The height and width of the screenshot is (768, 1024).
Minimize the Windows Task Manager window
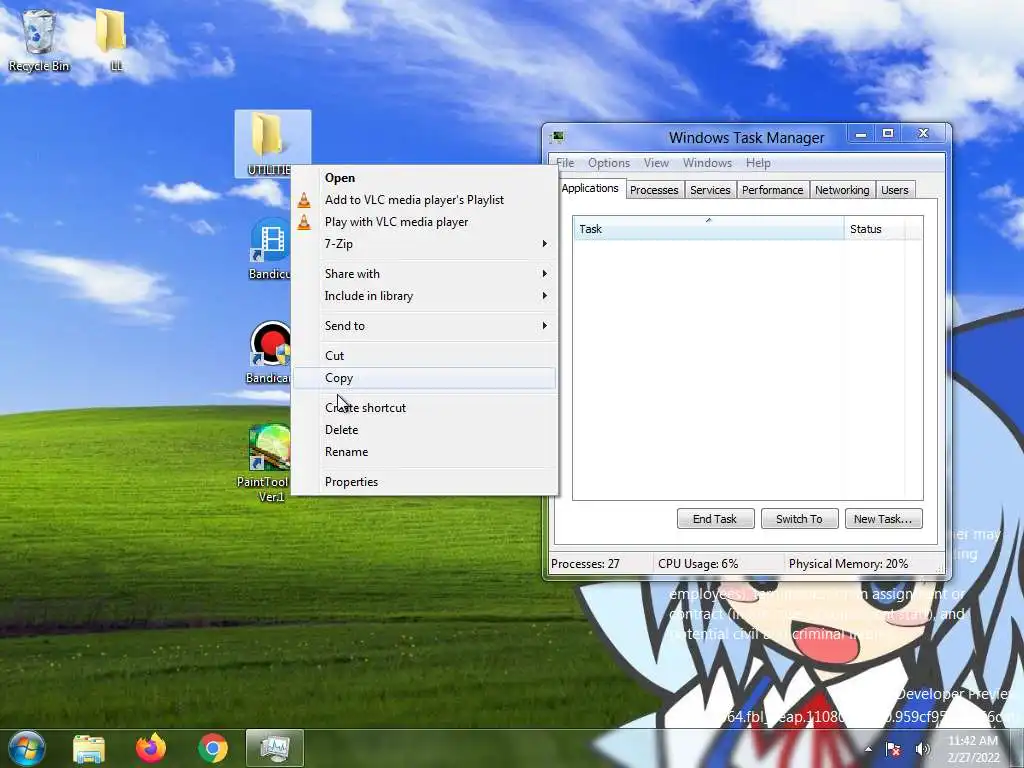(x=861, y=134)
